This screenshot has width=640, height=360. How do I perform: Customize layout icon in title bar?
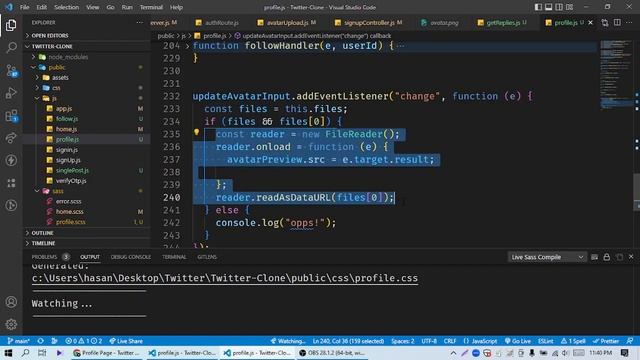[569, 7]
